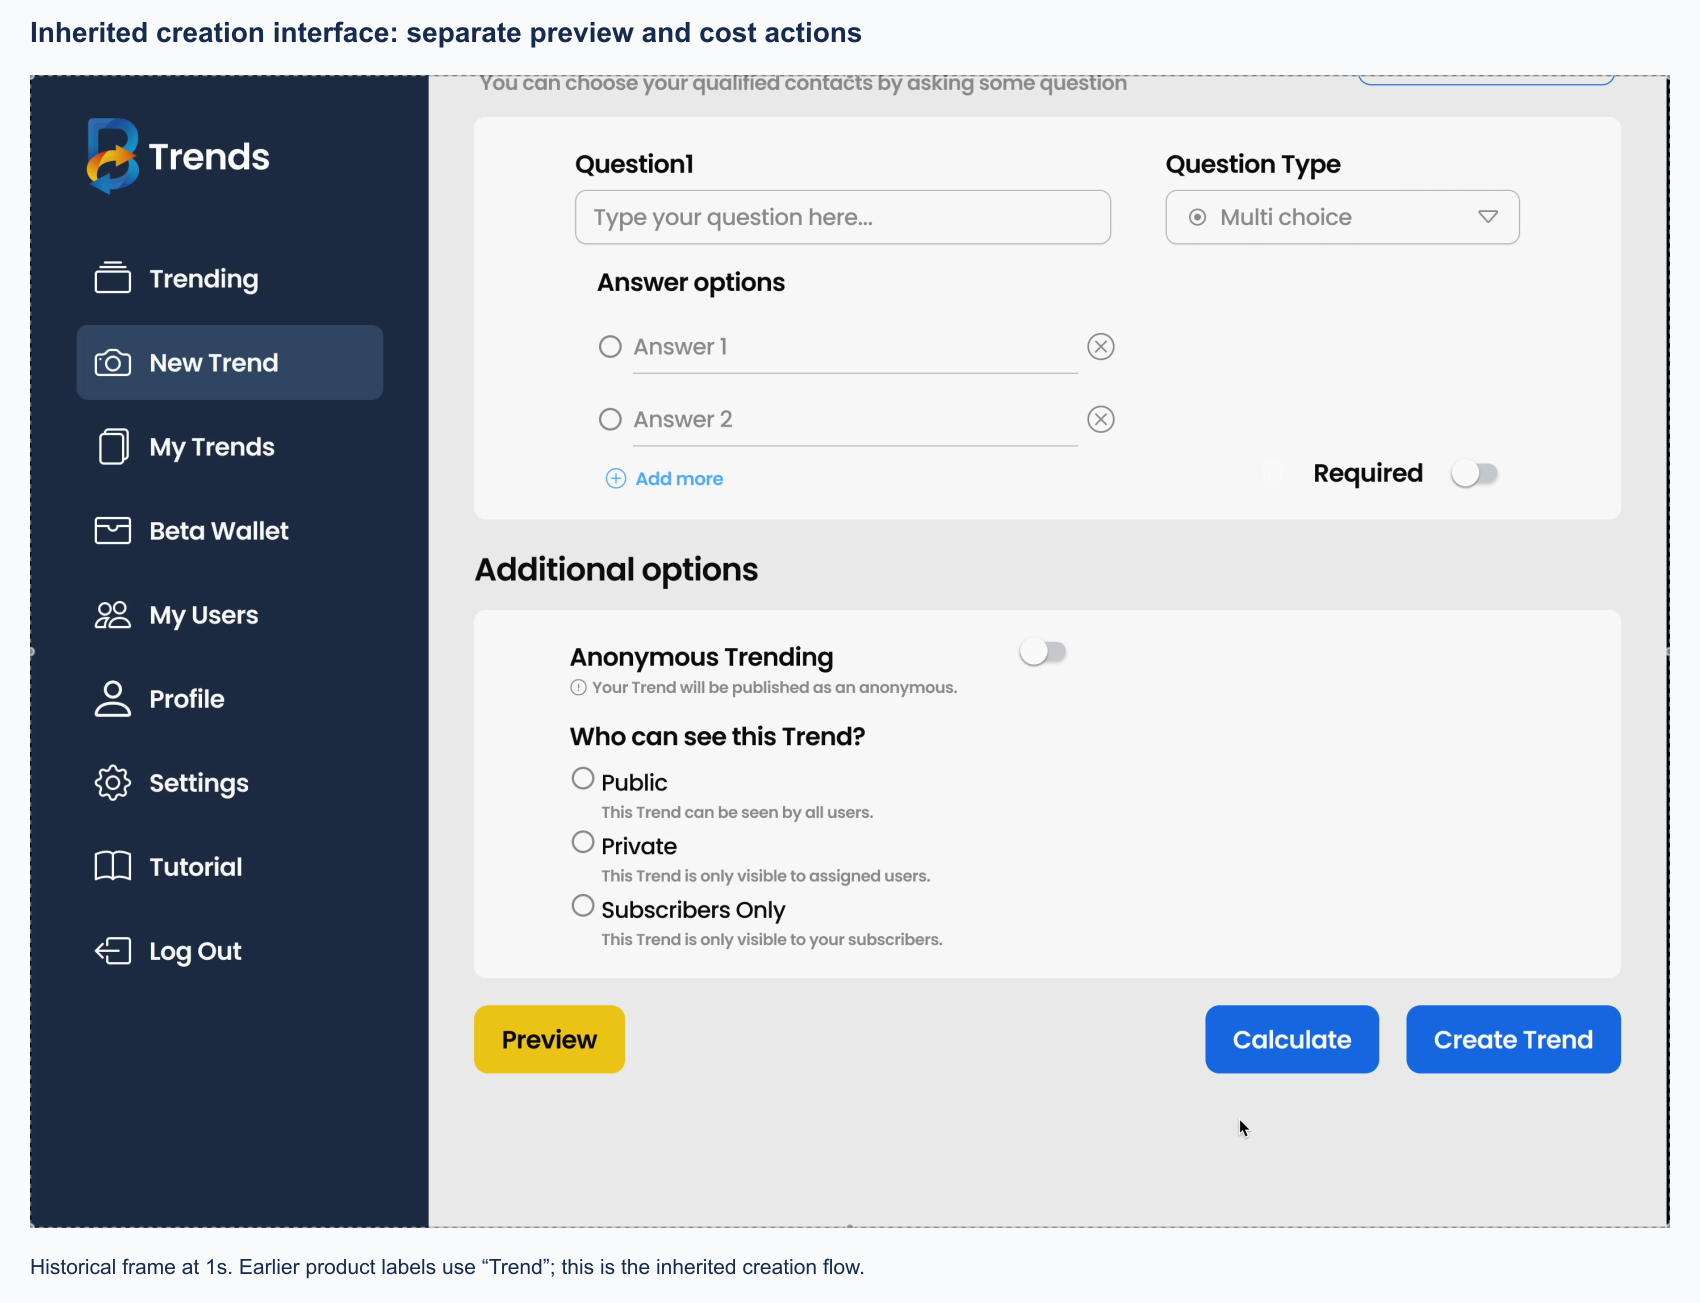Click the Question Type dropdown arrow
This screenshot has height=1303, width=1700.
point(1488,217)
